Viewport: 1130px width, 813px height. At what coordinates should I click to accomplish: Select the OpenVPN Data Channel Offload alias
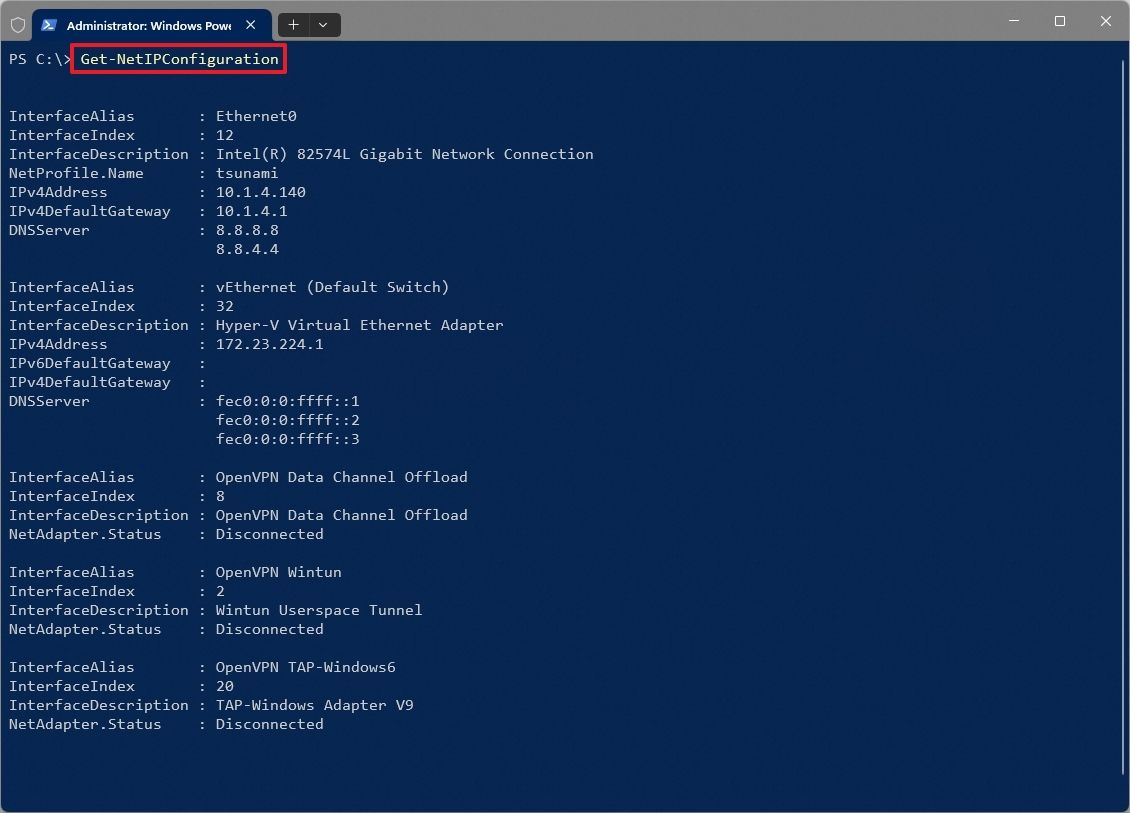[341, 477]
